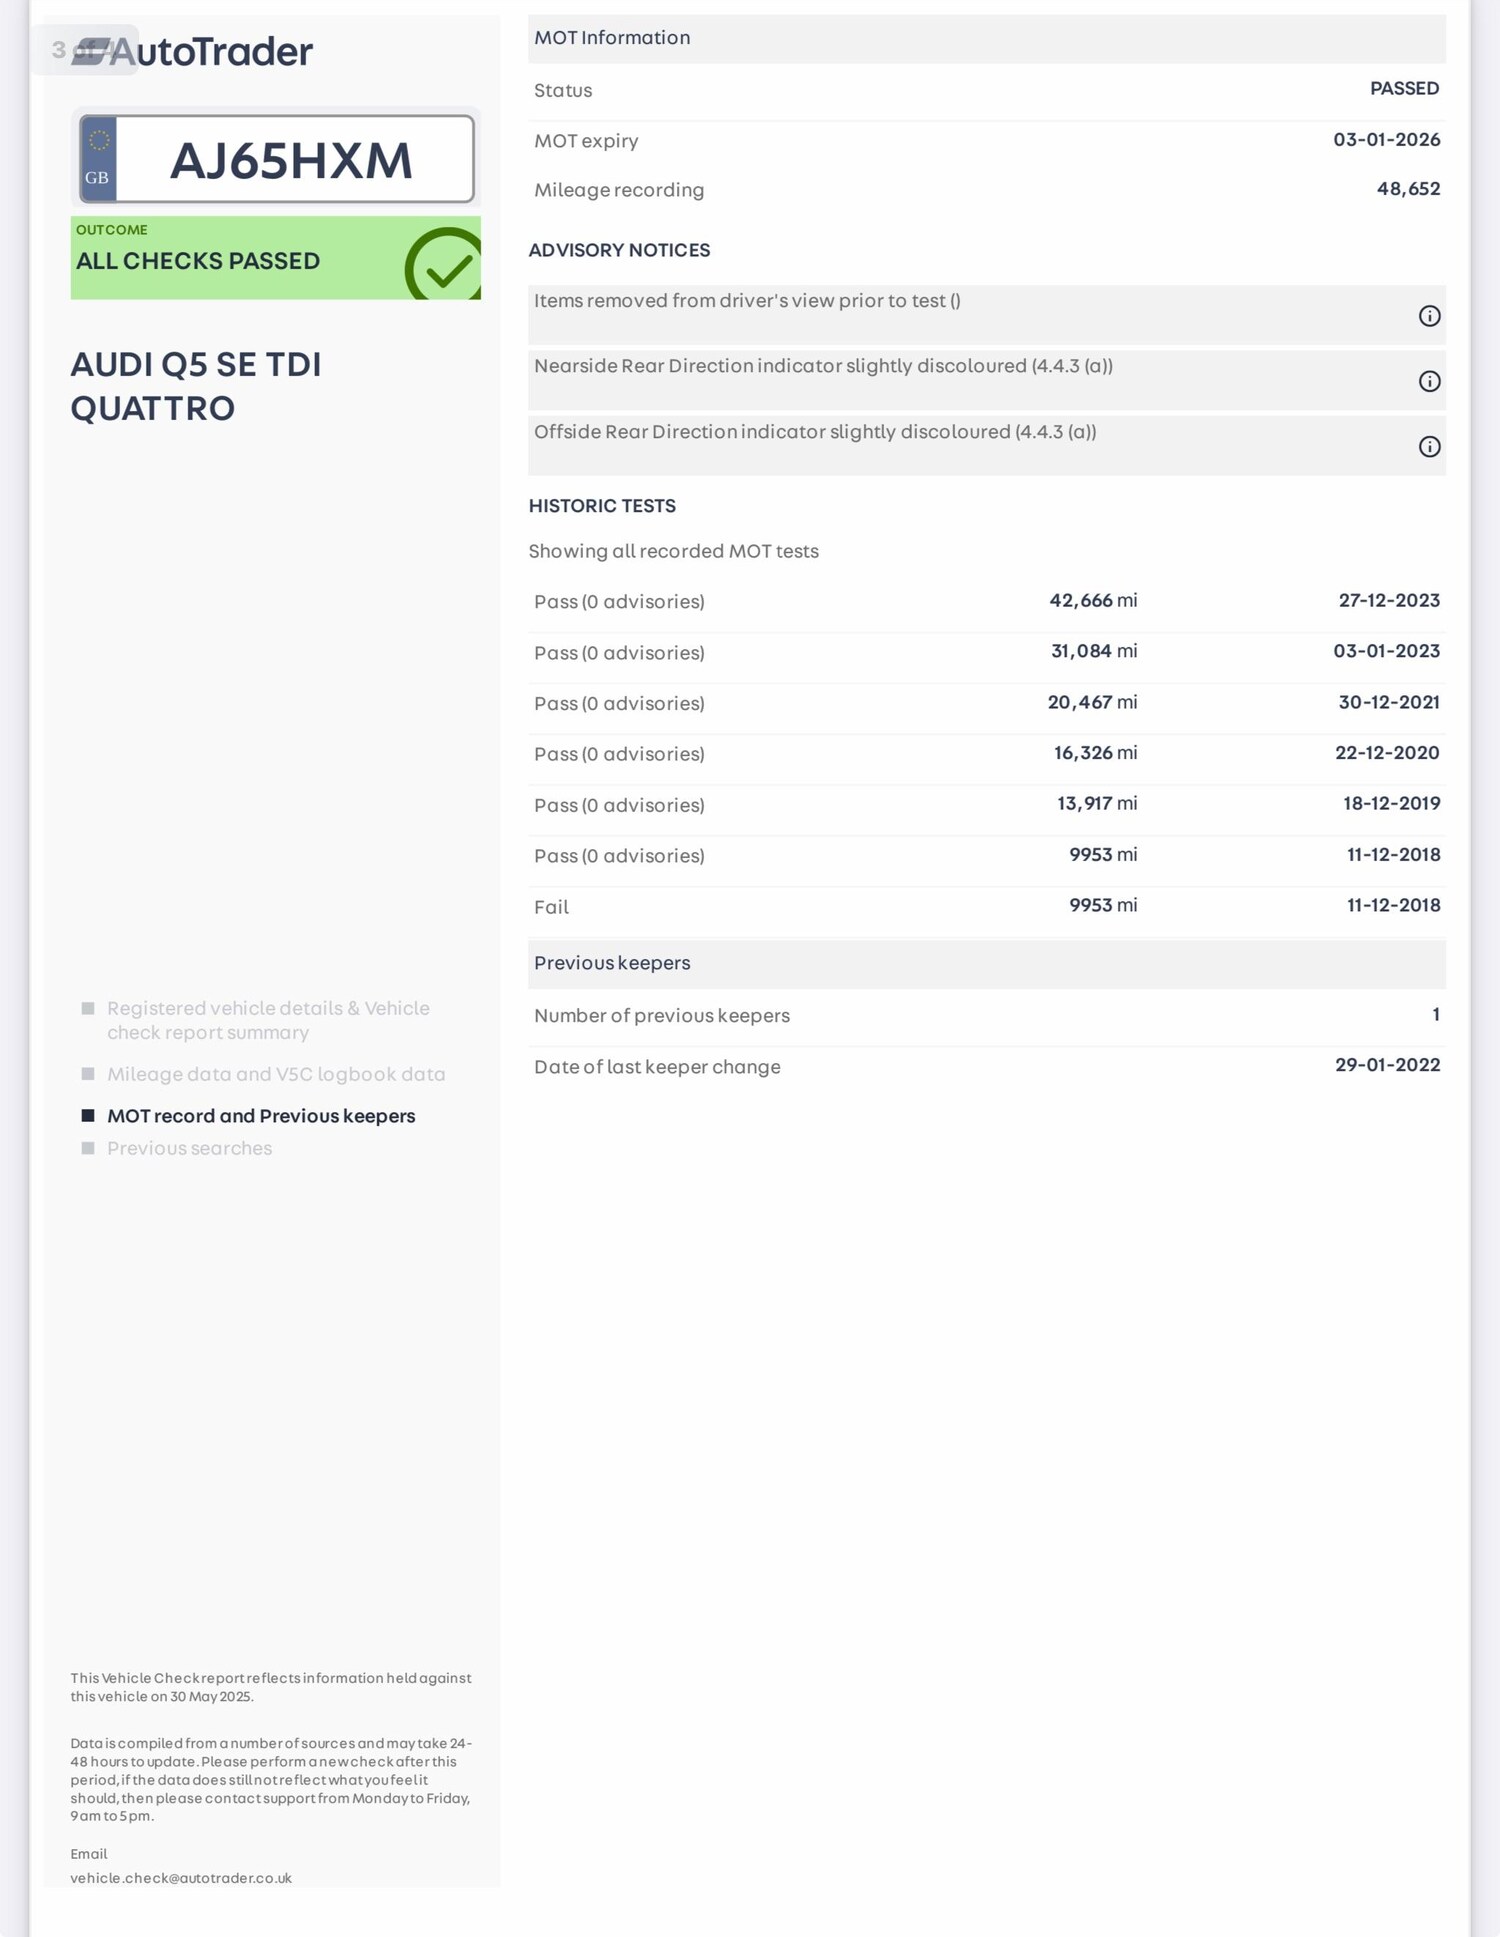Click the HISTORIC TESTS heading

coord(602,506)
